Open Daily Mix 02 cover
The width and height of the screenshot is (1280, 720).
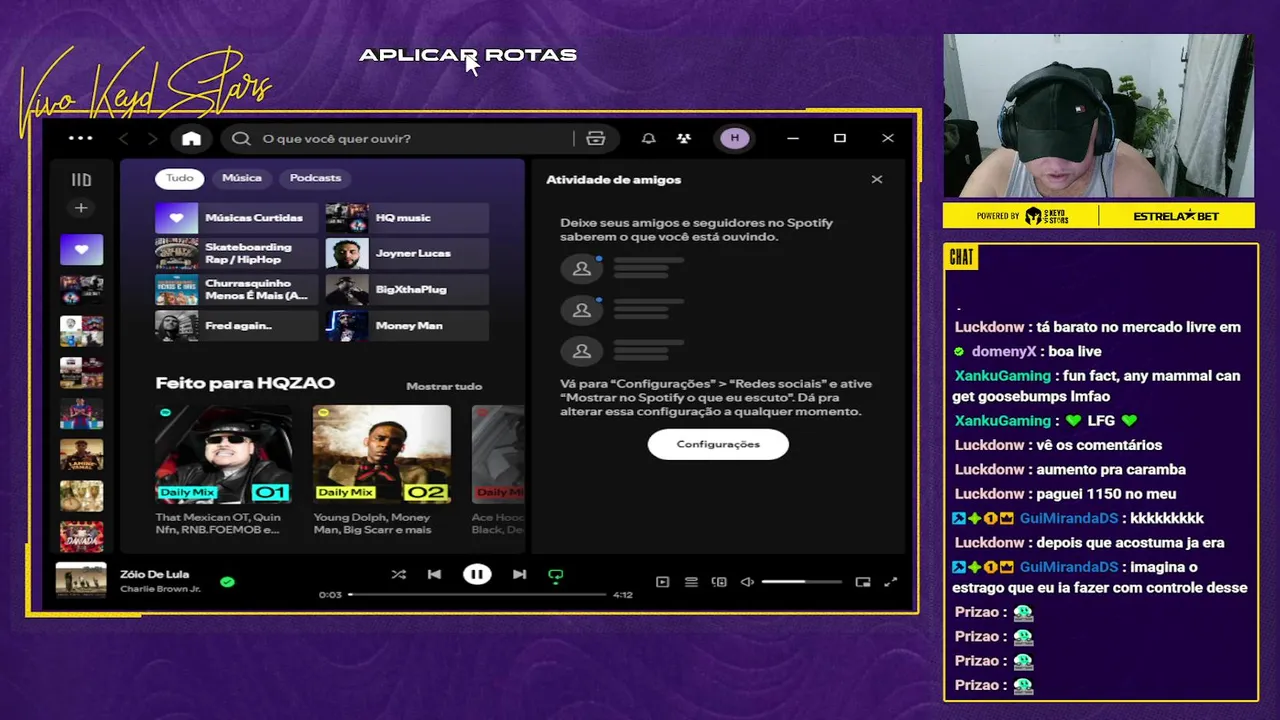point(381,454)
